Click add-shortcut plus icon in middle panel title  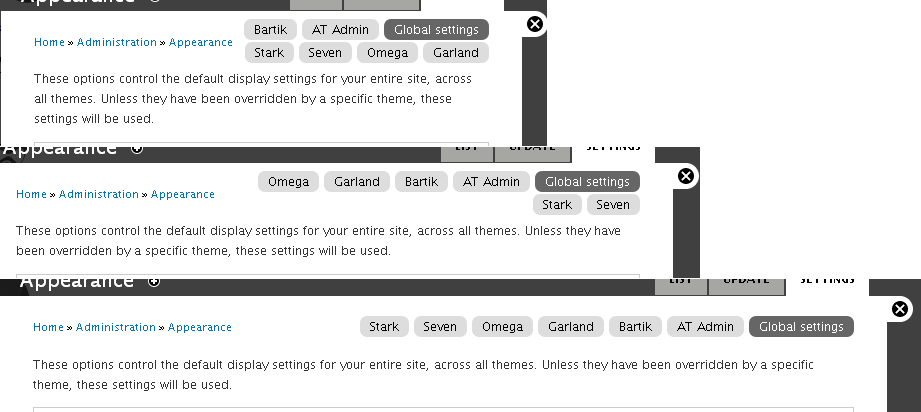[137, 149]
